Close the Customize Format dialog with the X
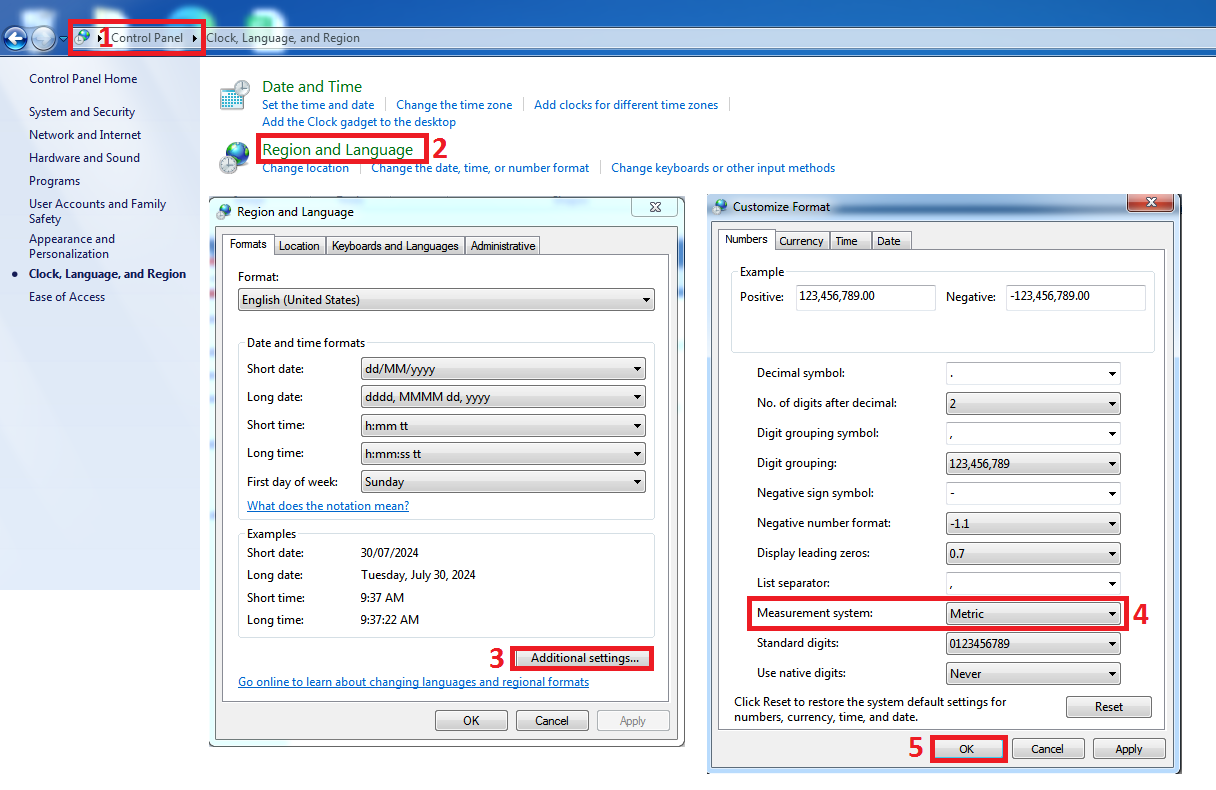Screen dimensions: 1216x790 [x=1149, y=204]
